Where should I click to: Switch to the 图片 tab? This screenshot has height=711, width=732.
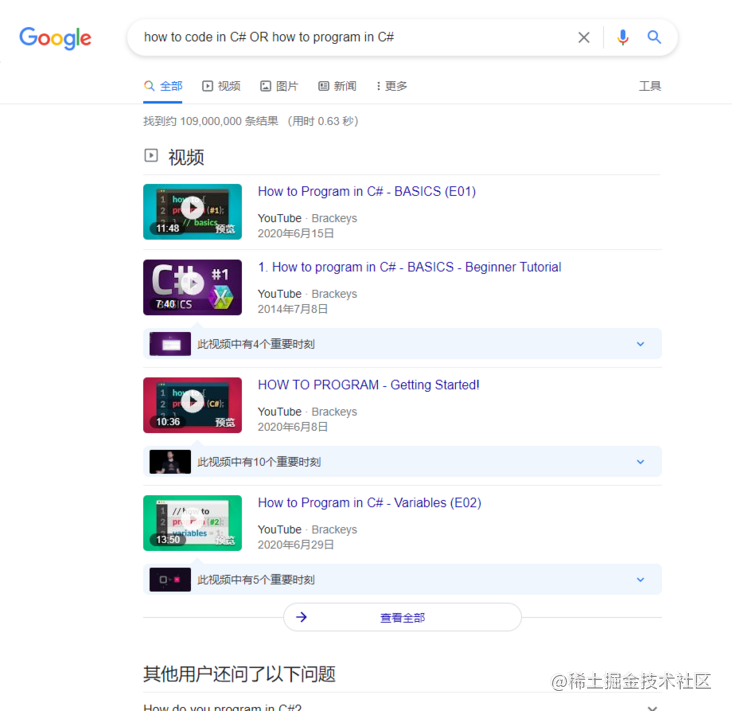coord(279,86)
